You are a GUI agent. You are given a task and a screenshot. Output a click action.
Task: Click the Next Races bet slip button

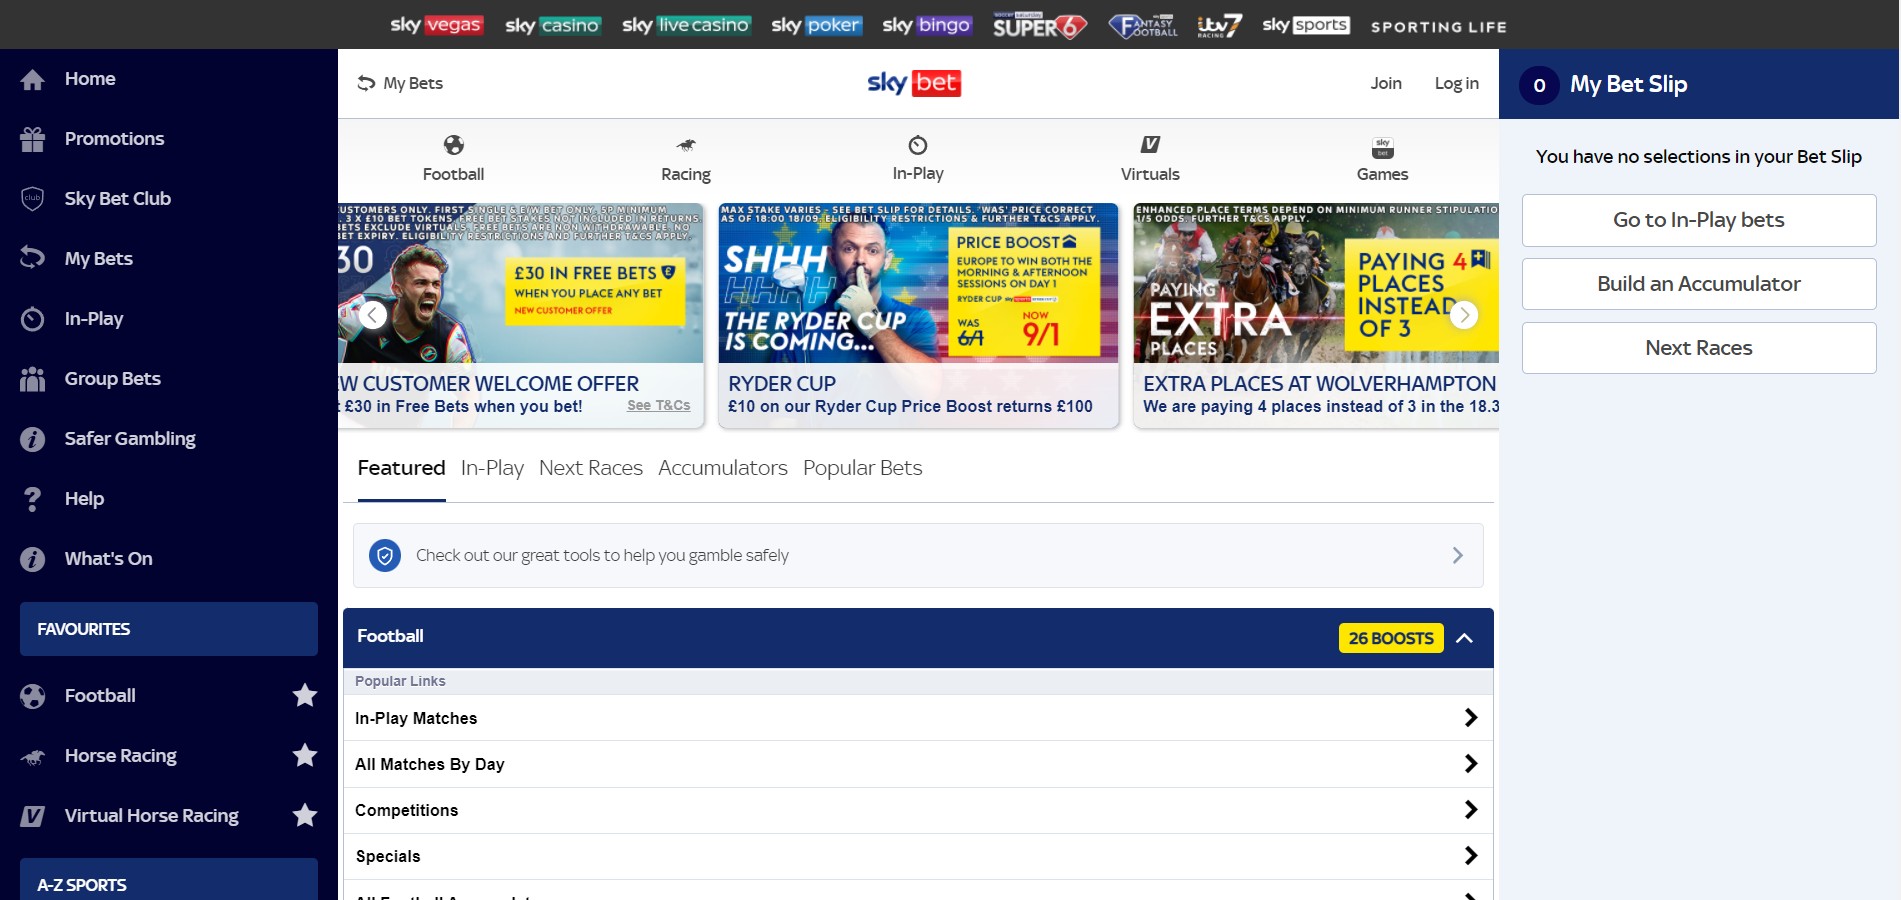tap(1699, 348)
